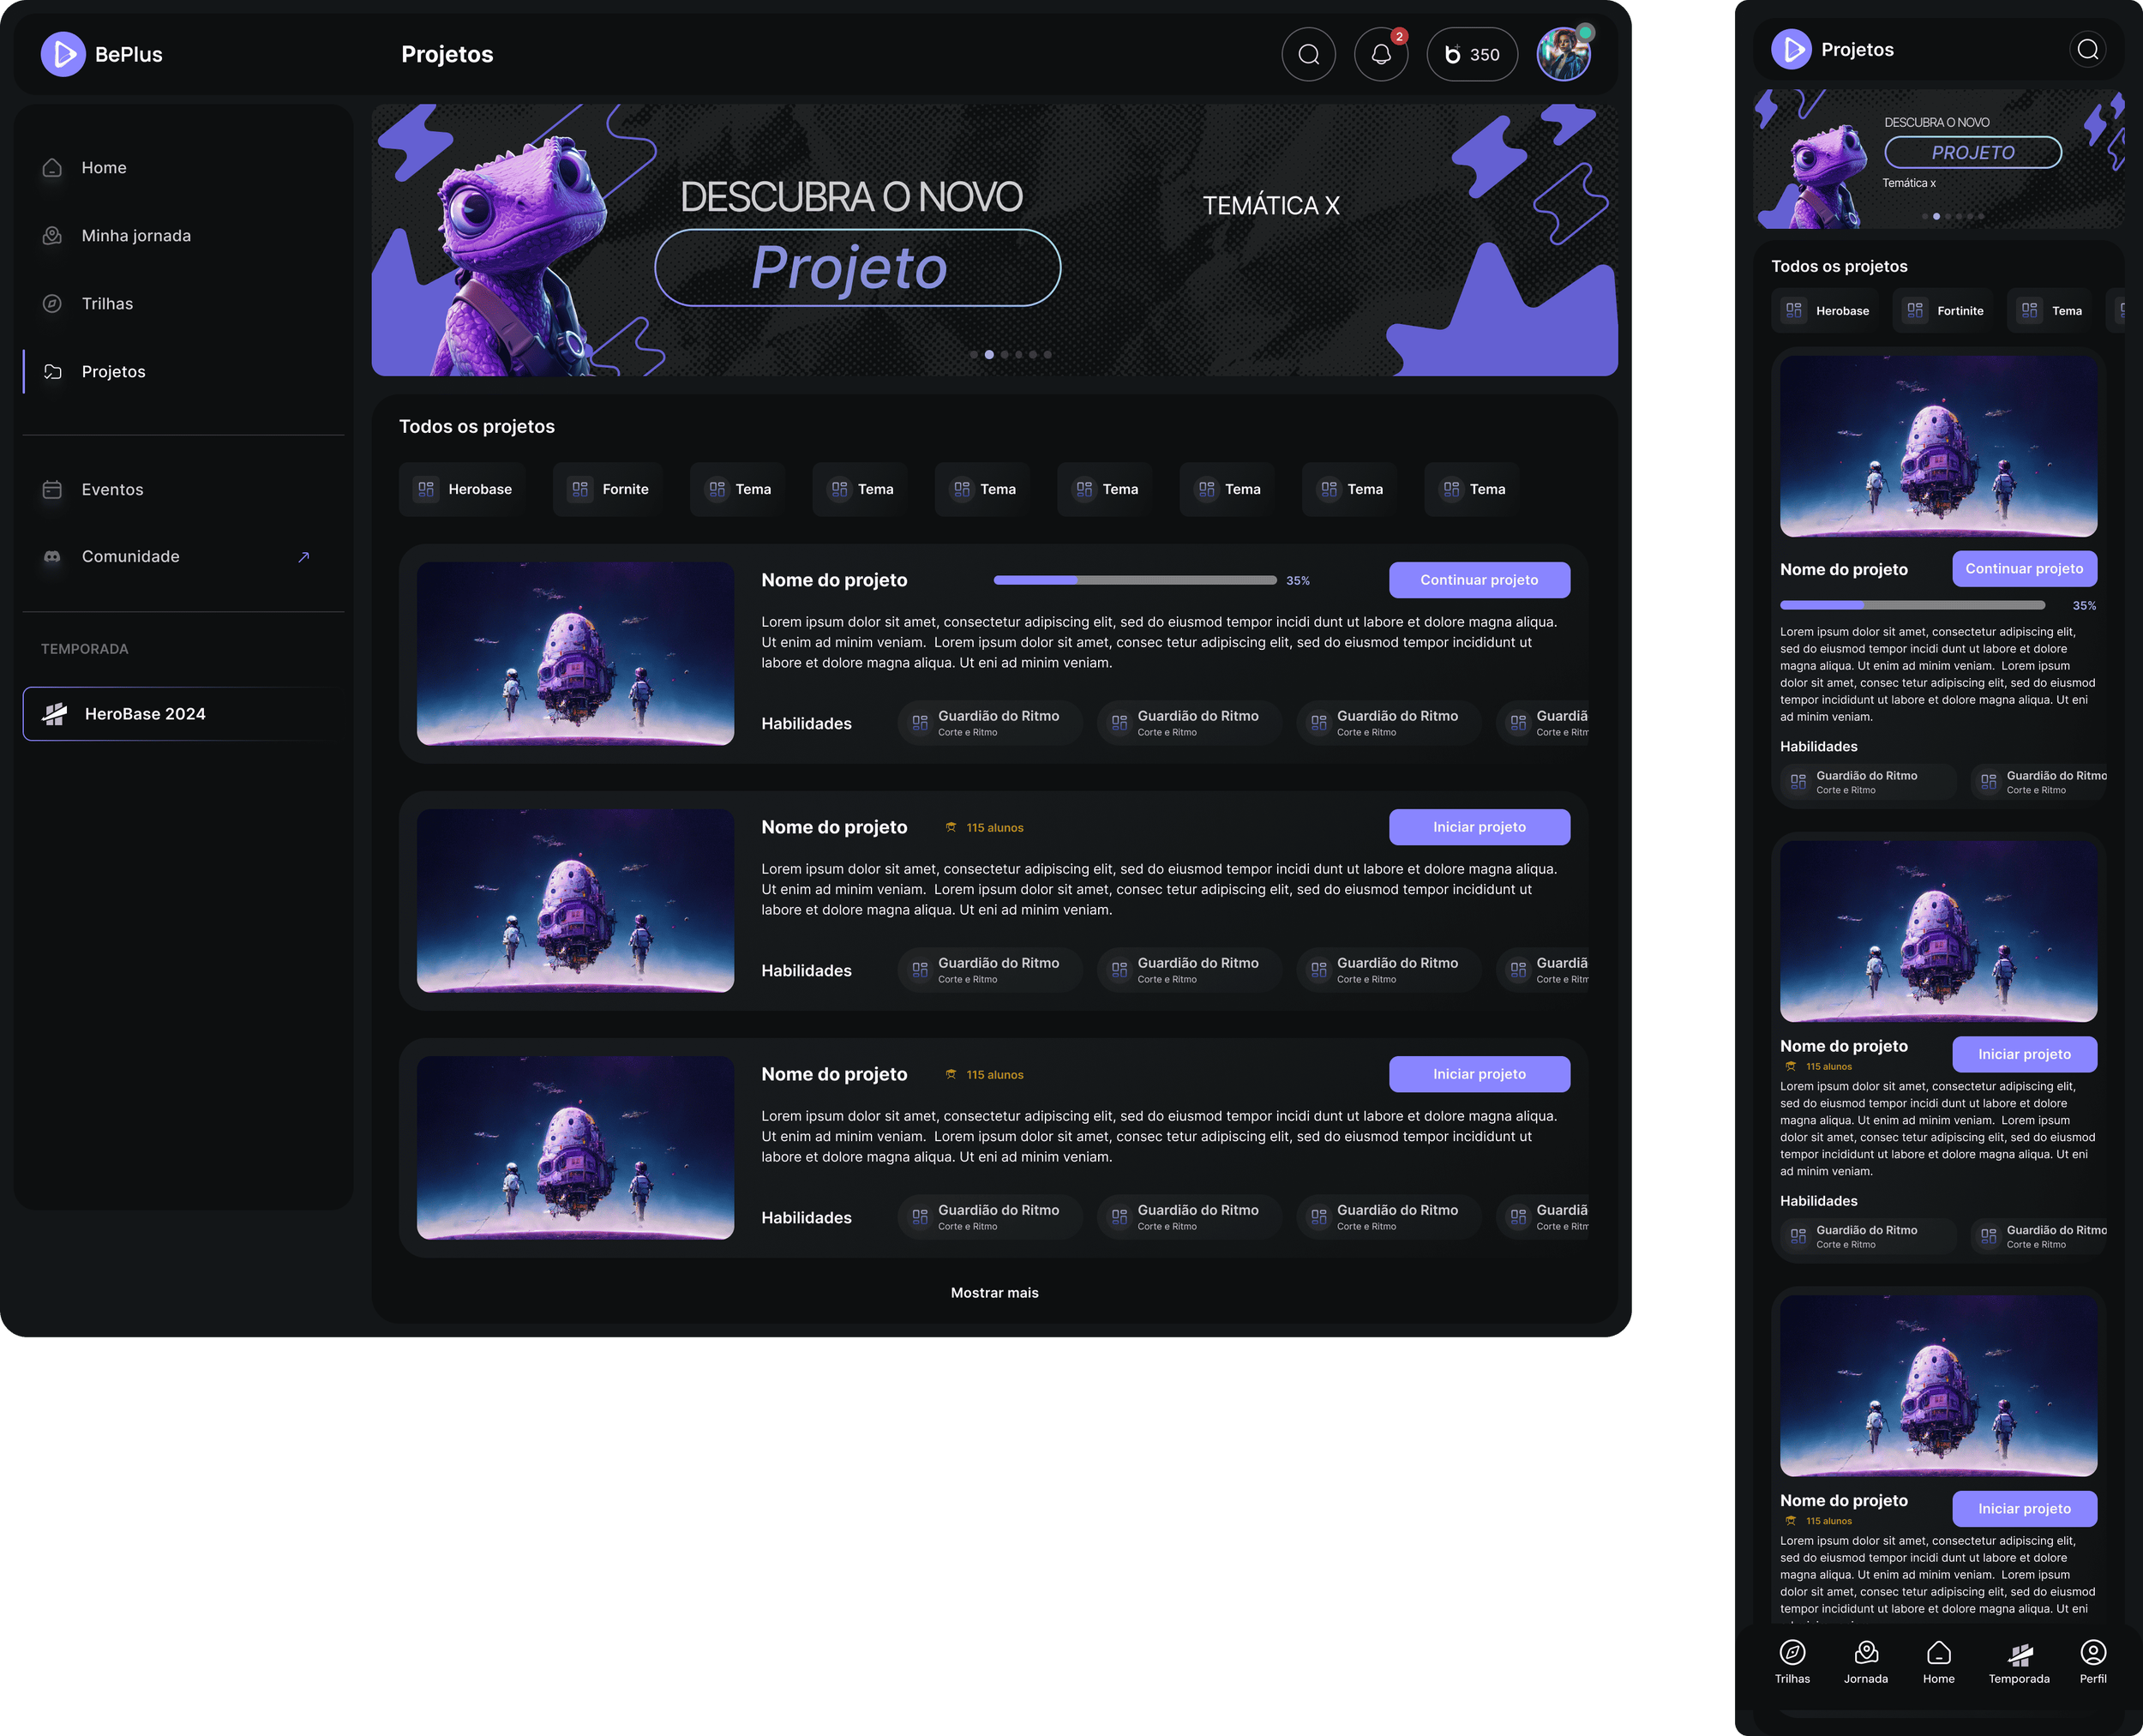Image resolution: width=2143 pixels, height=1736 pixels.
Task: Click the PROJETO pill on mobile banner
Action: (1973, 153)
